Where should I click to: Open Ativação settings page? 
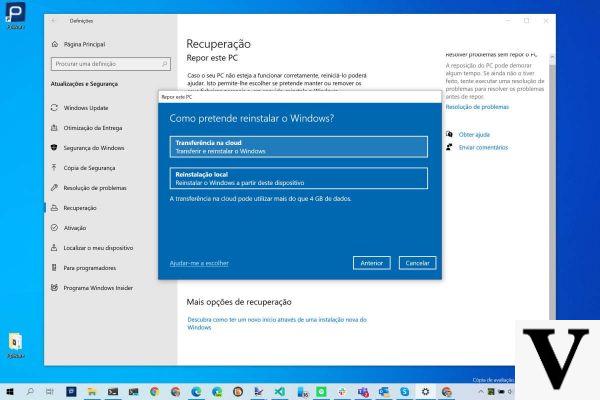pos(75,228)
